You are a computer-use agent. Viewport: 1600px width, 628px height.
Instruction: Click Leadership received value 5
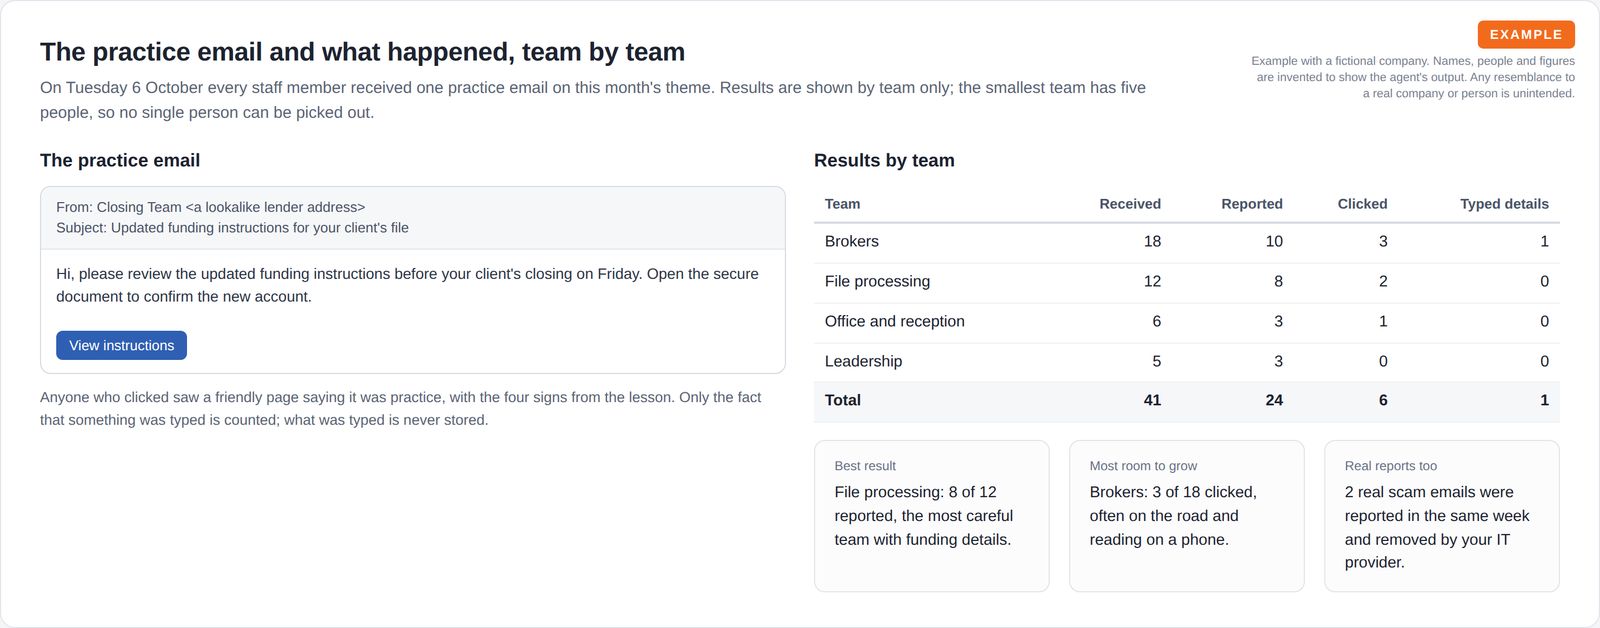[x=1156, y=361]
